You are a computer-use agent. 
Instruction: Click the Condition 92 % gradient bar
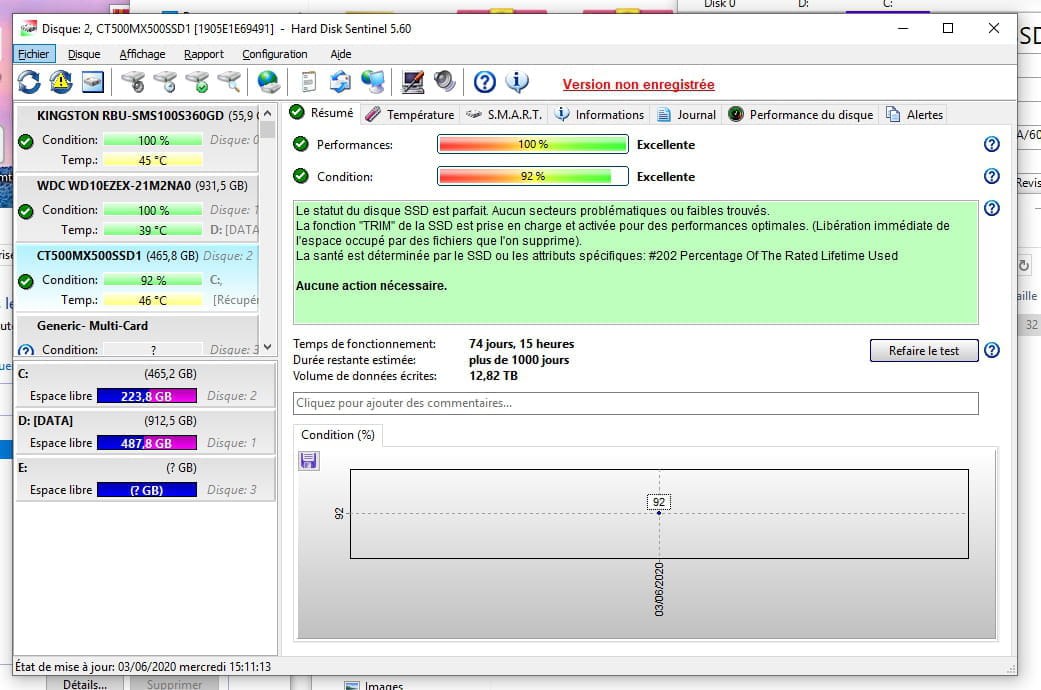[x=532, y=176]
